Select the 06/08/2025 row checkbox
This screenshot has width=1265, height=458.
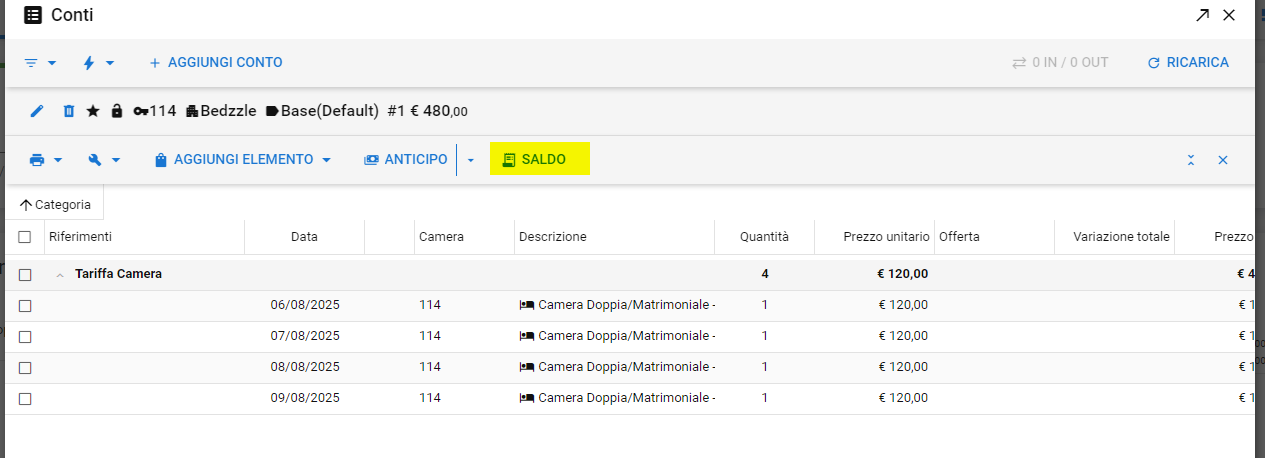tap(25, 305)
